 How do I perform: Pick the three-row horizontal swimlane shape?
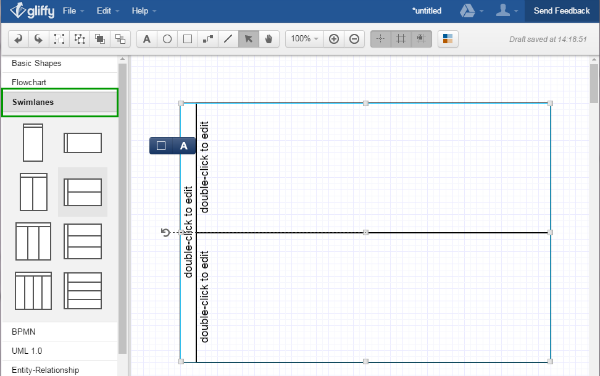pos(83,241)
